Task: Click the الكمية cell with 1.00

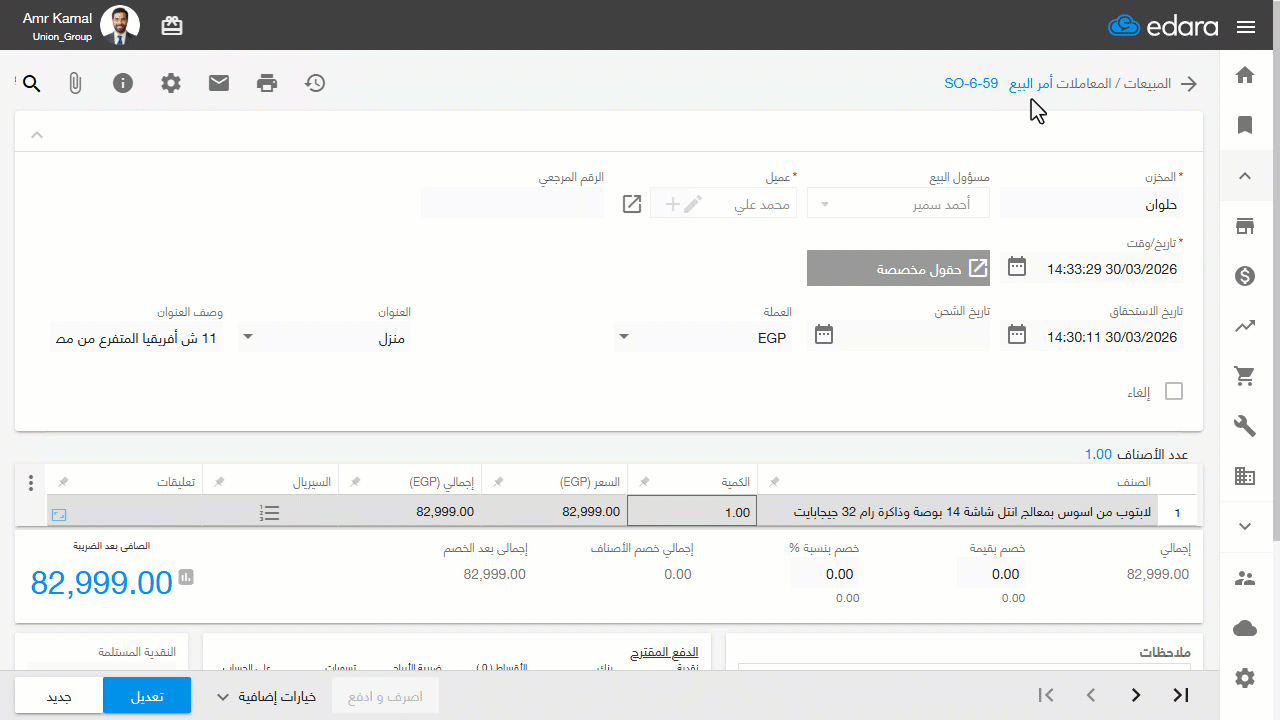Action: point(692,512)
